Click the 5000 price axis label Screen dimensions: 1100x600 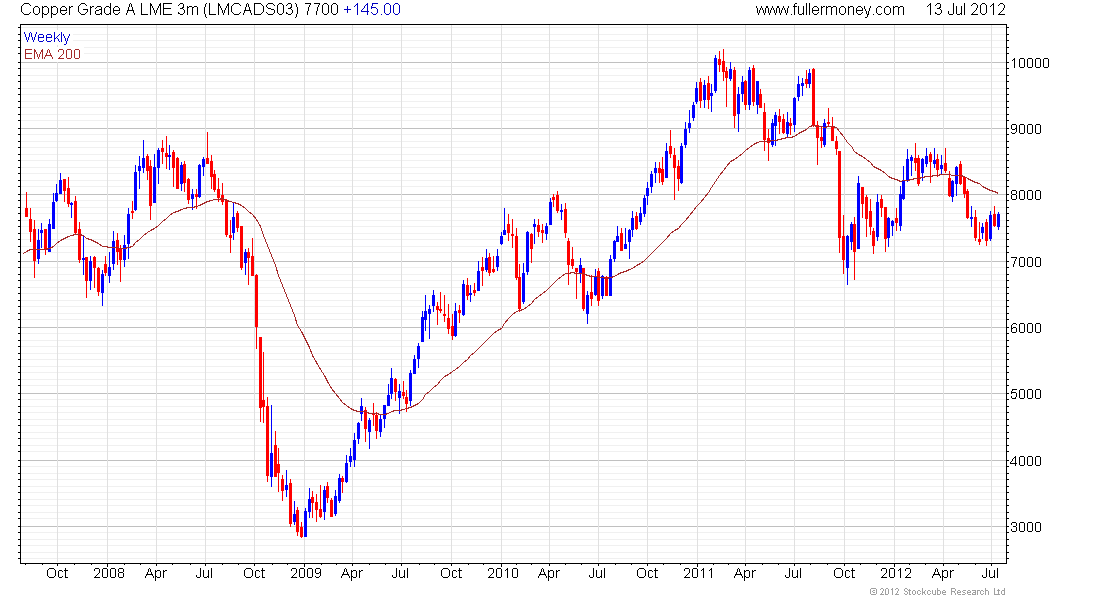1026,394
